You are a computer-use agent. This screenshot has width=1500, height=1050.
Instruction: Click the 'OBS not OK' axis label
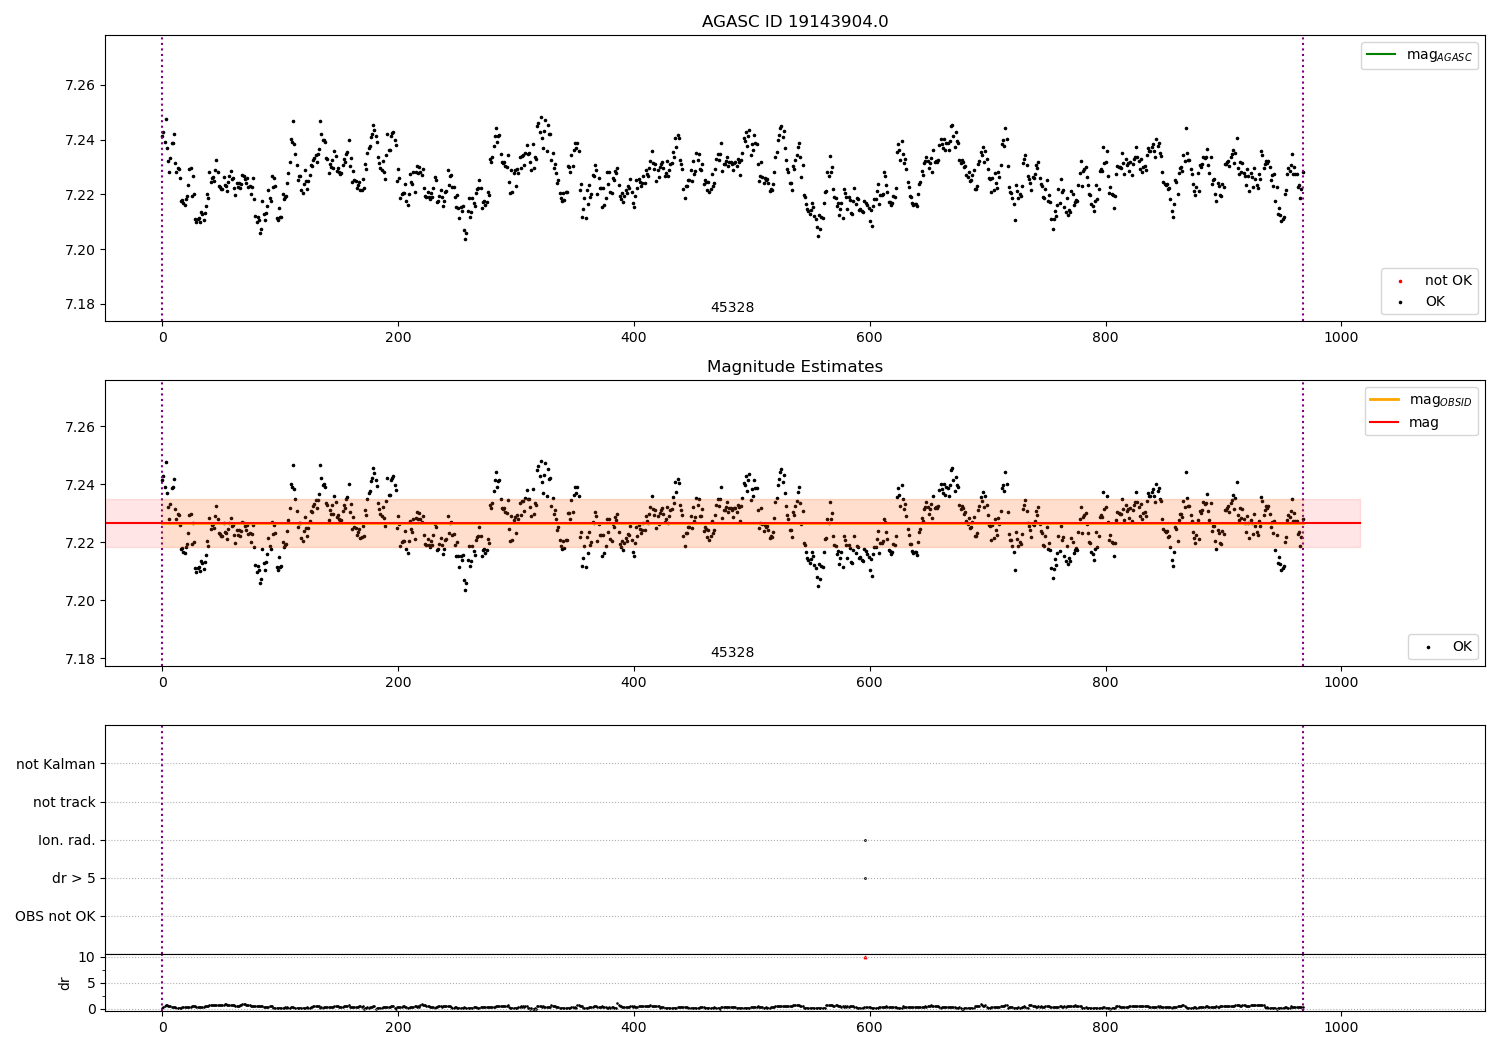point(55,916)
